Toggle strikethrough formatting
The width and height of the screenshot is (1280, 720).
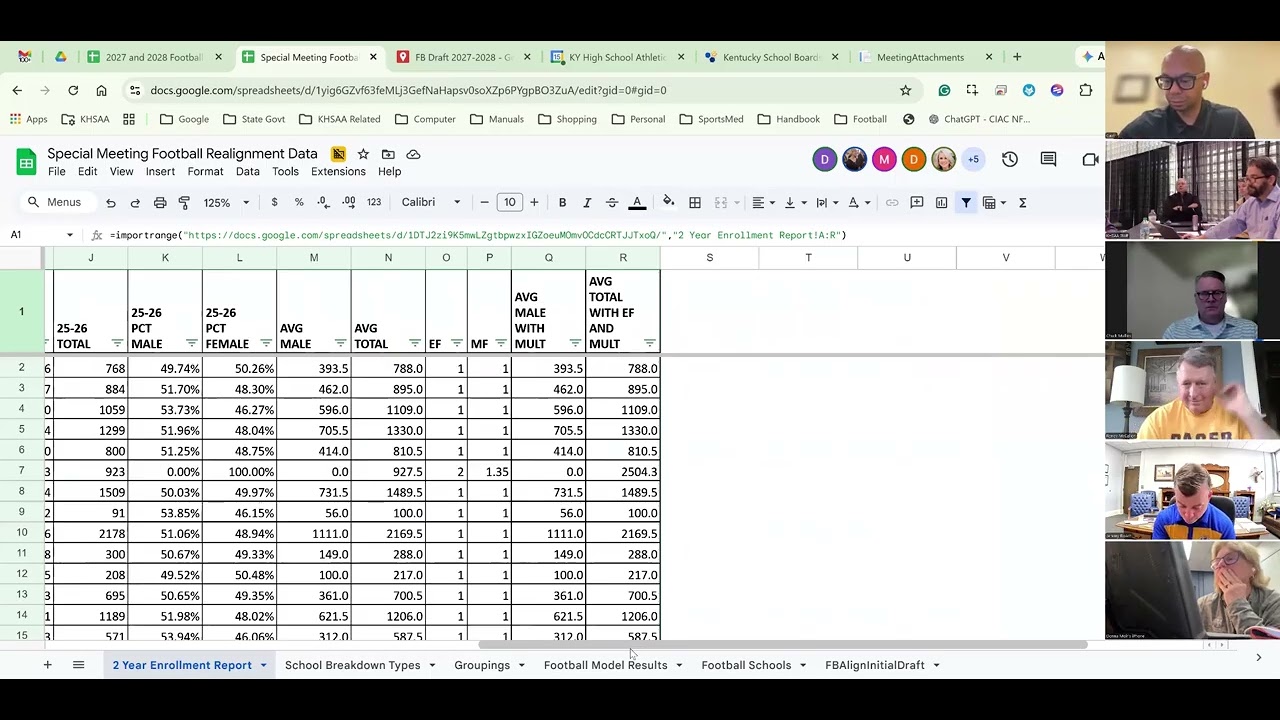612,203
